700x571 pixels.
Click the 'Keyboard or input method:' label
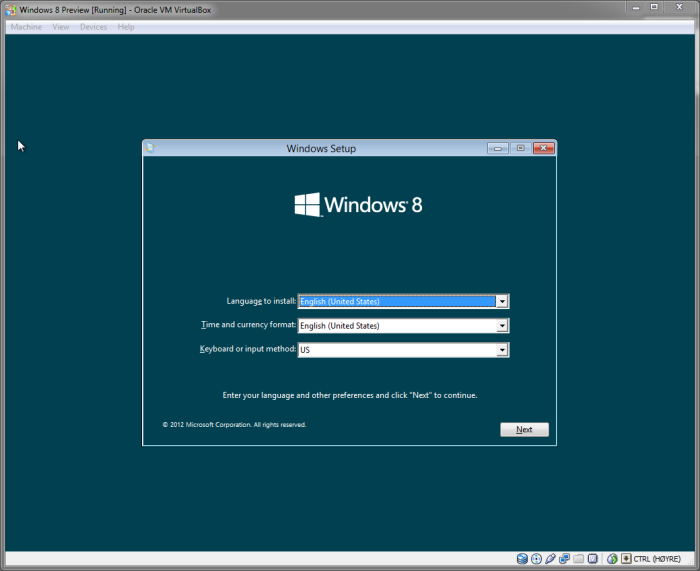click(248, 349)
